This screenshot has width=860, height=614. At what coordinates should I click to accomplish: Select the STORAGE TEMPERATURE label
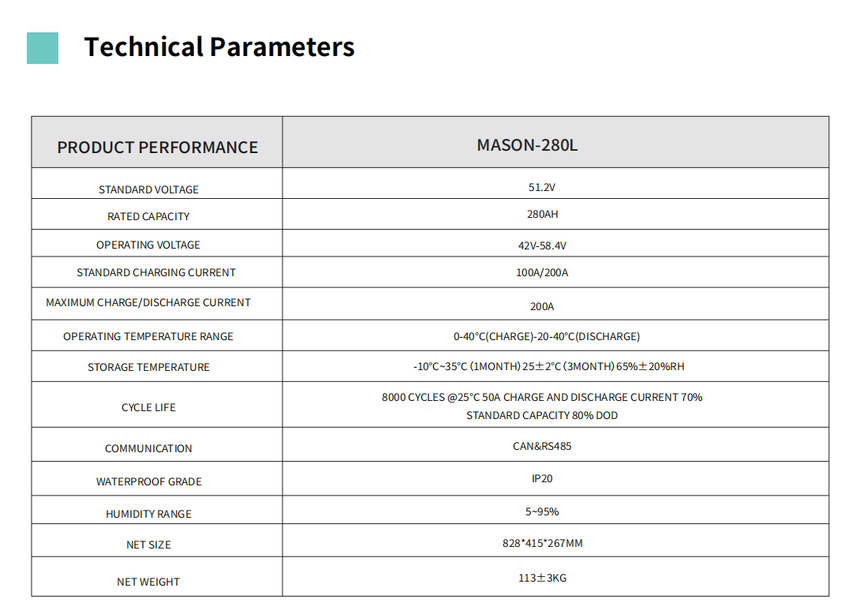[x=149, y=367]
